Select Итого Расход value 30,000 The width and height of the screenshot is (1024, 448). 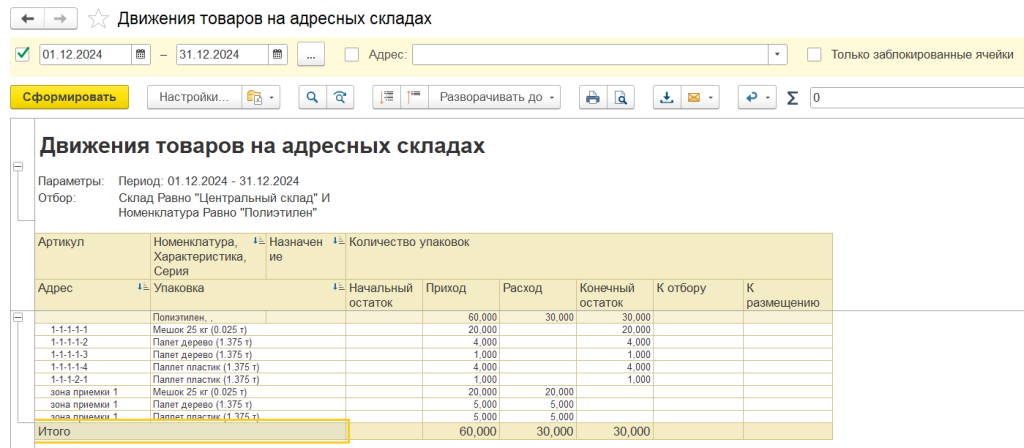538,432
